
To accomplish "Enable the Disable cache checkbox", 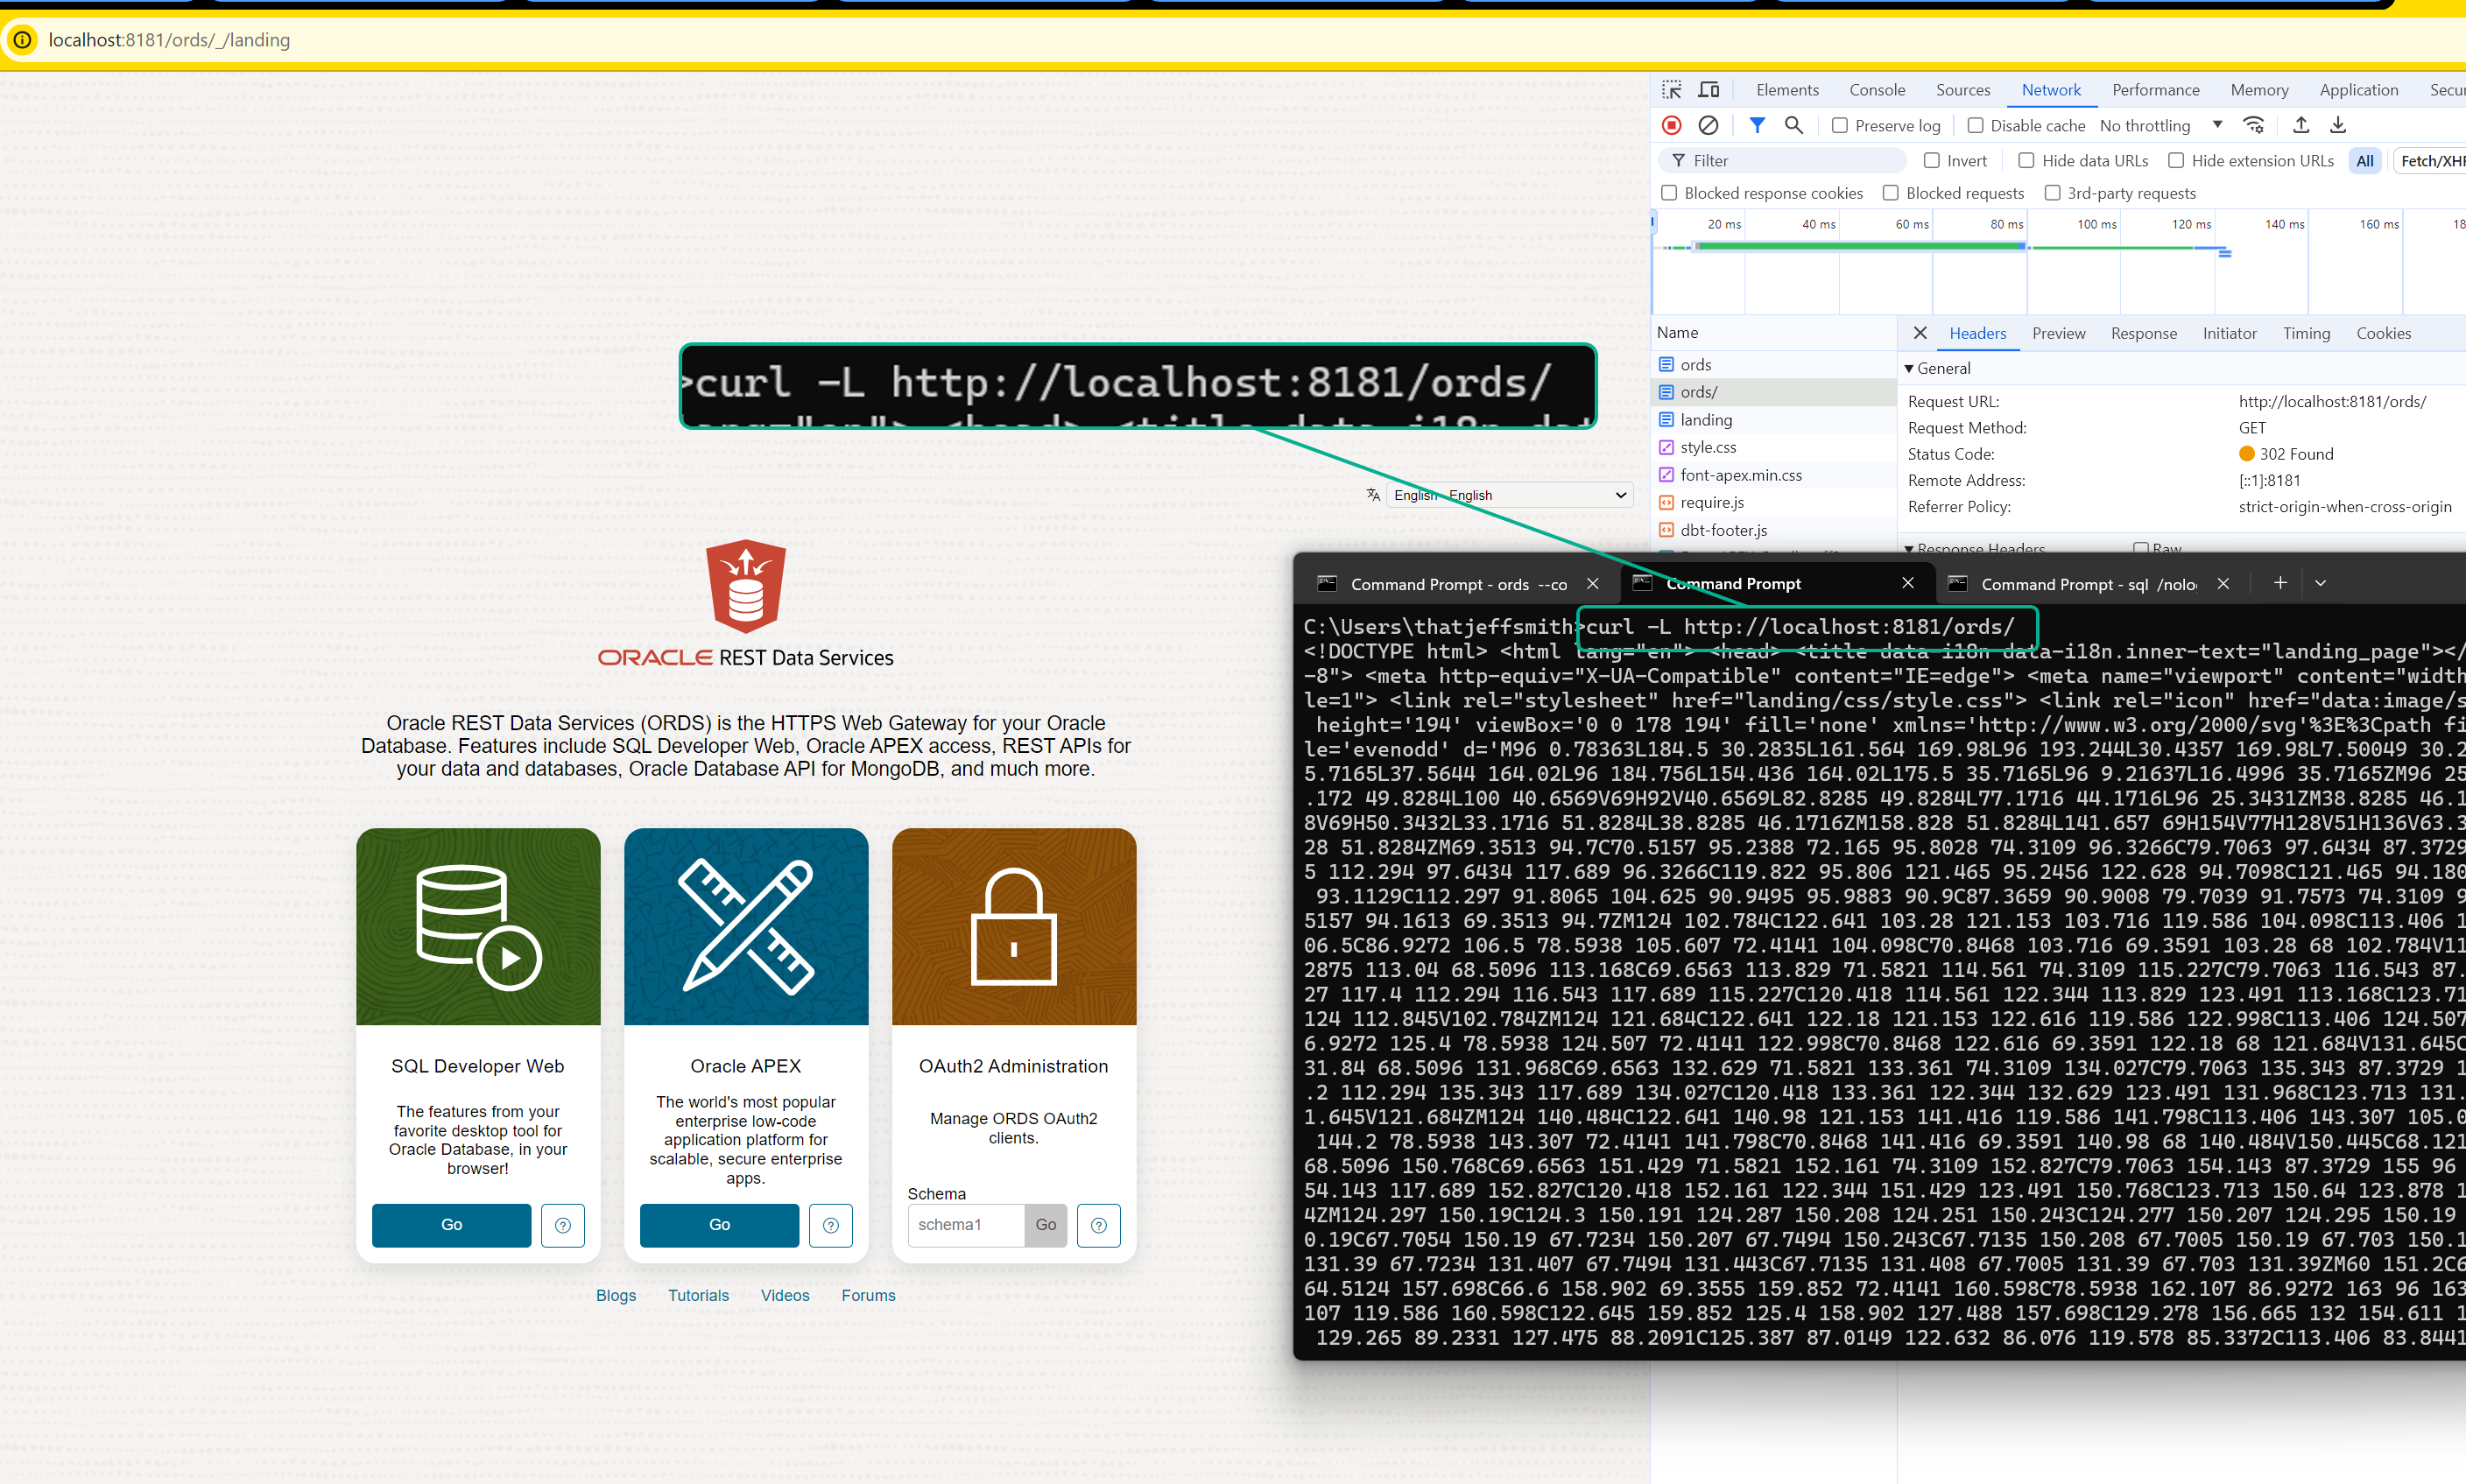I will point(1975,125).
